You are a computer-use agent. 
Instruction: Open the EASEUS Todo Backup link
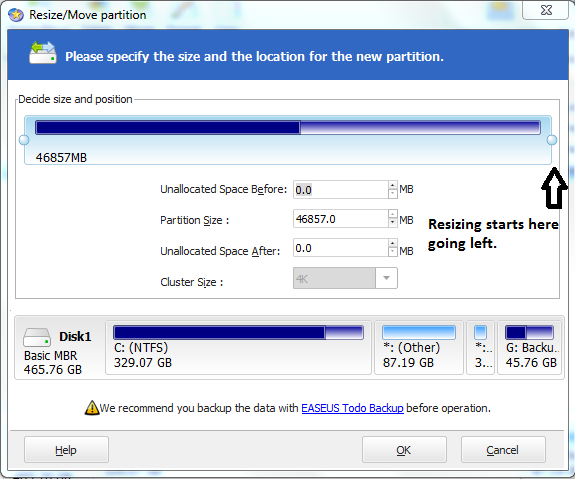click(x=352, y=408)
